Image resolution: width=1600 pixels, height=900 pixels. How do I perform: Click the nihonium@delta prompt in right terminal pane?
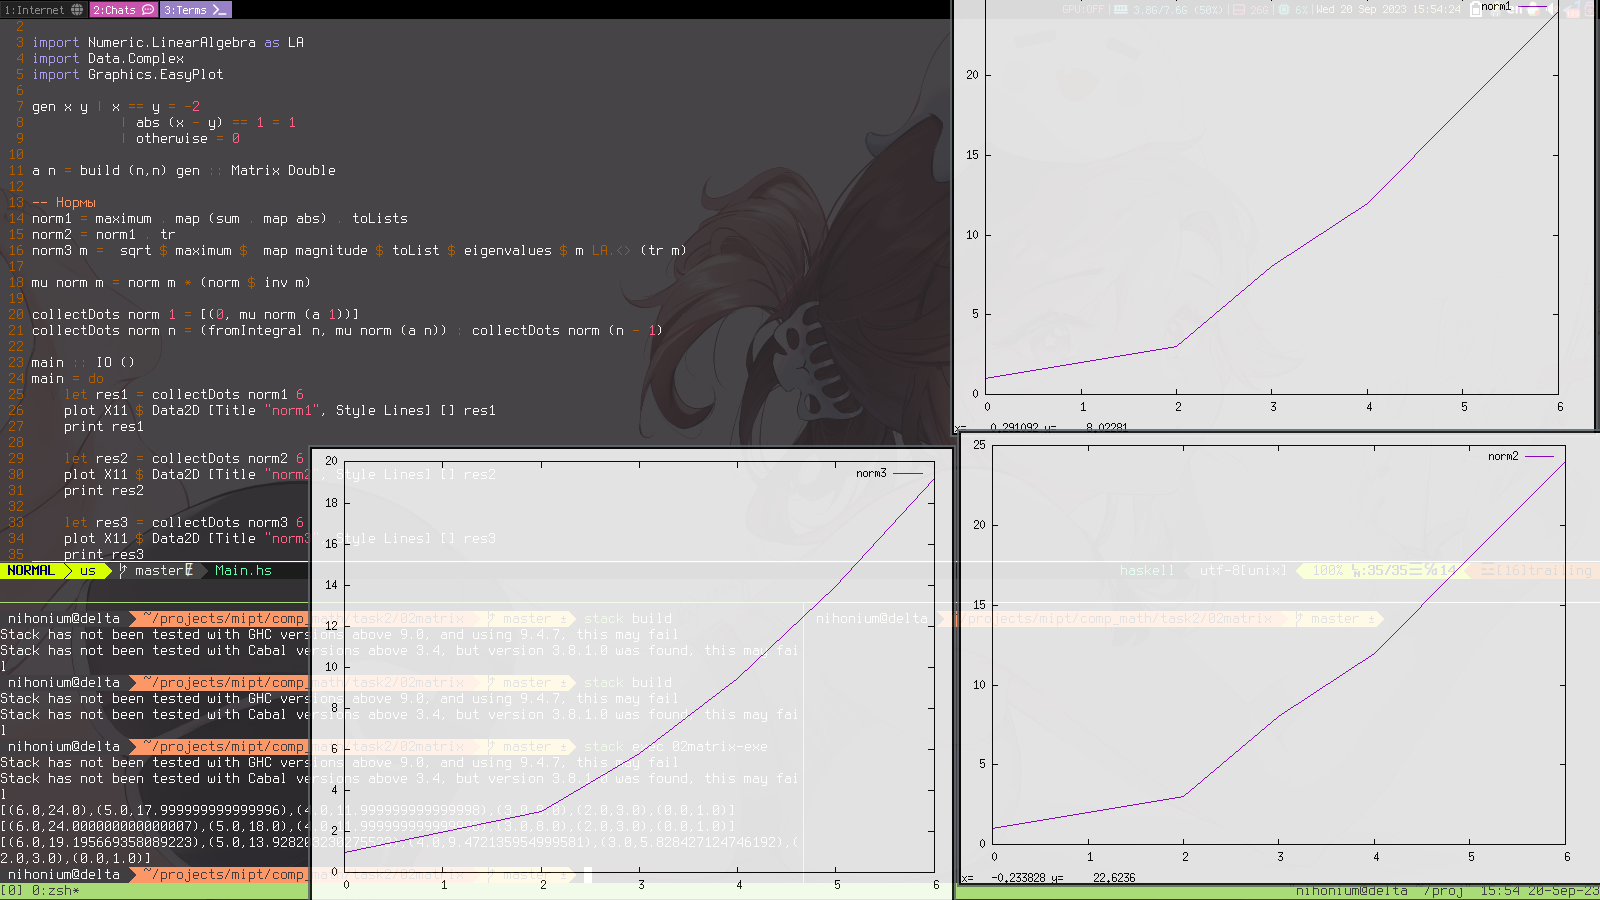pos(871,619)
